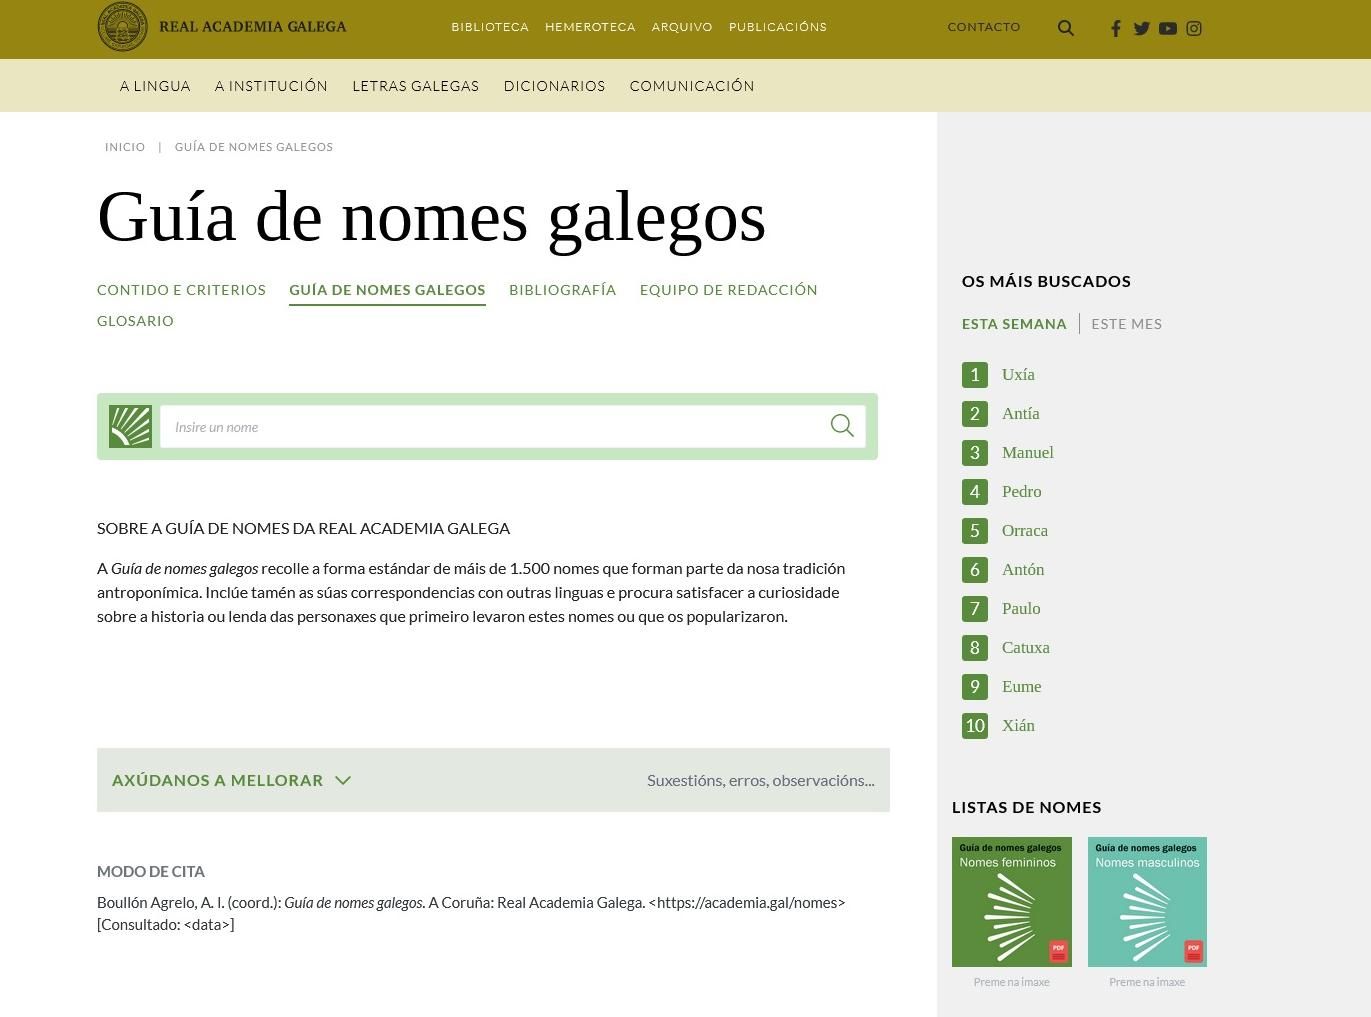Switch to the Equipo de redacción tab
1371x1017 pixels.
[729, 290]
